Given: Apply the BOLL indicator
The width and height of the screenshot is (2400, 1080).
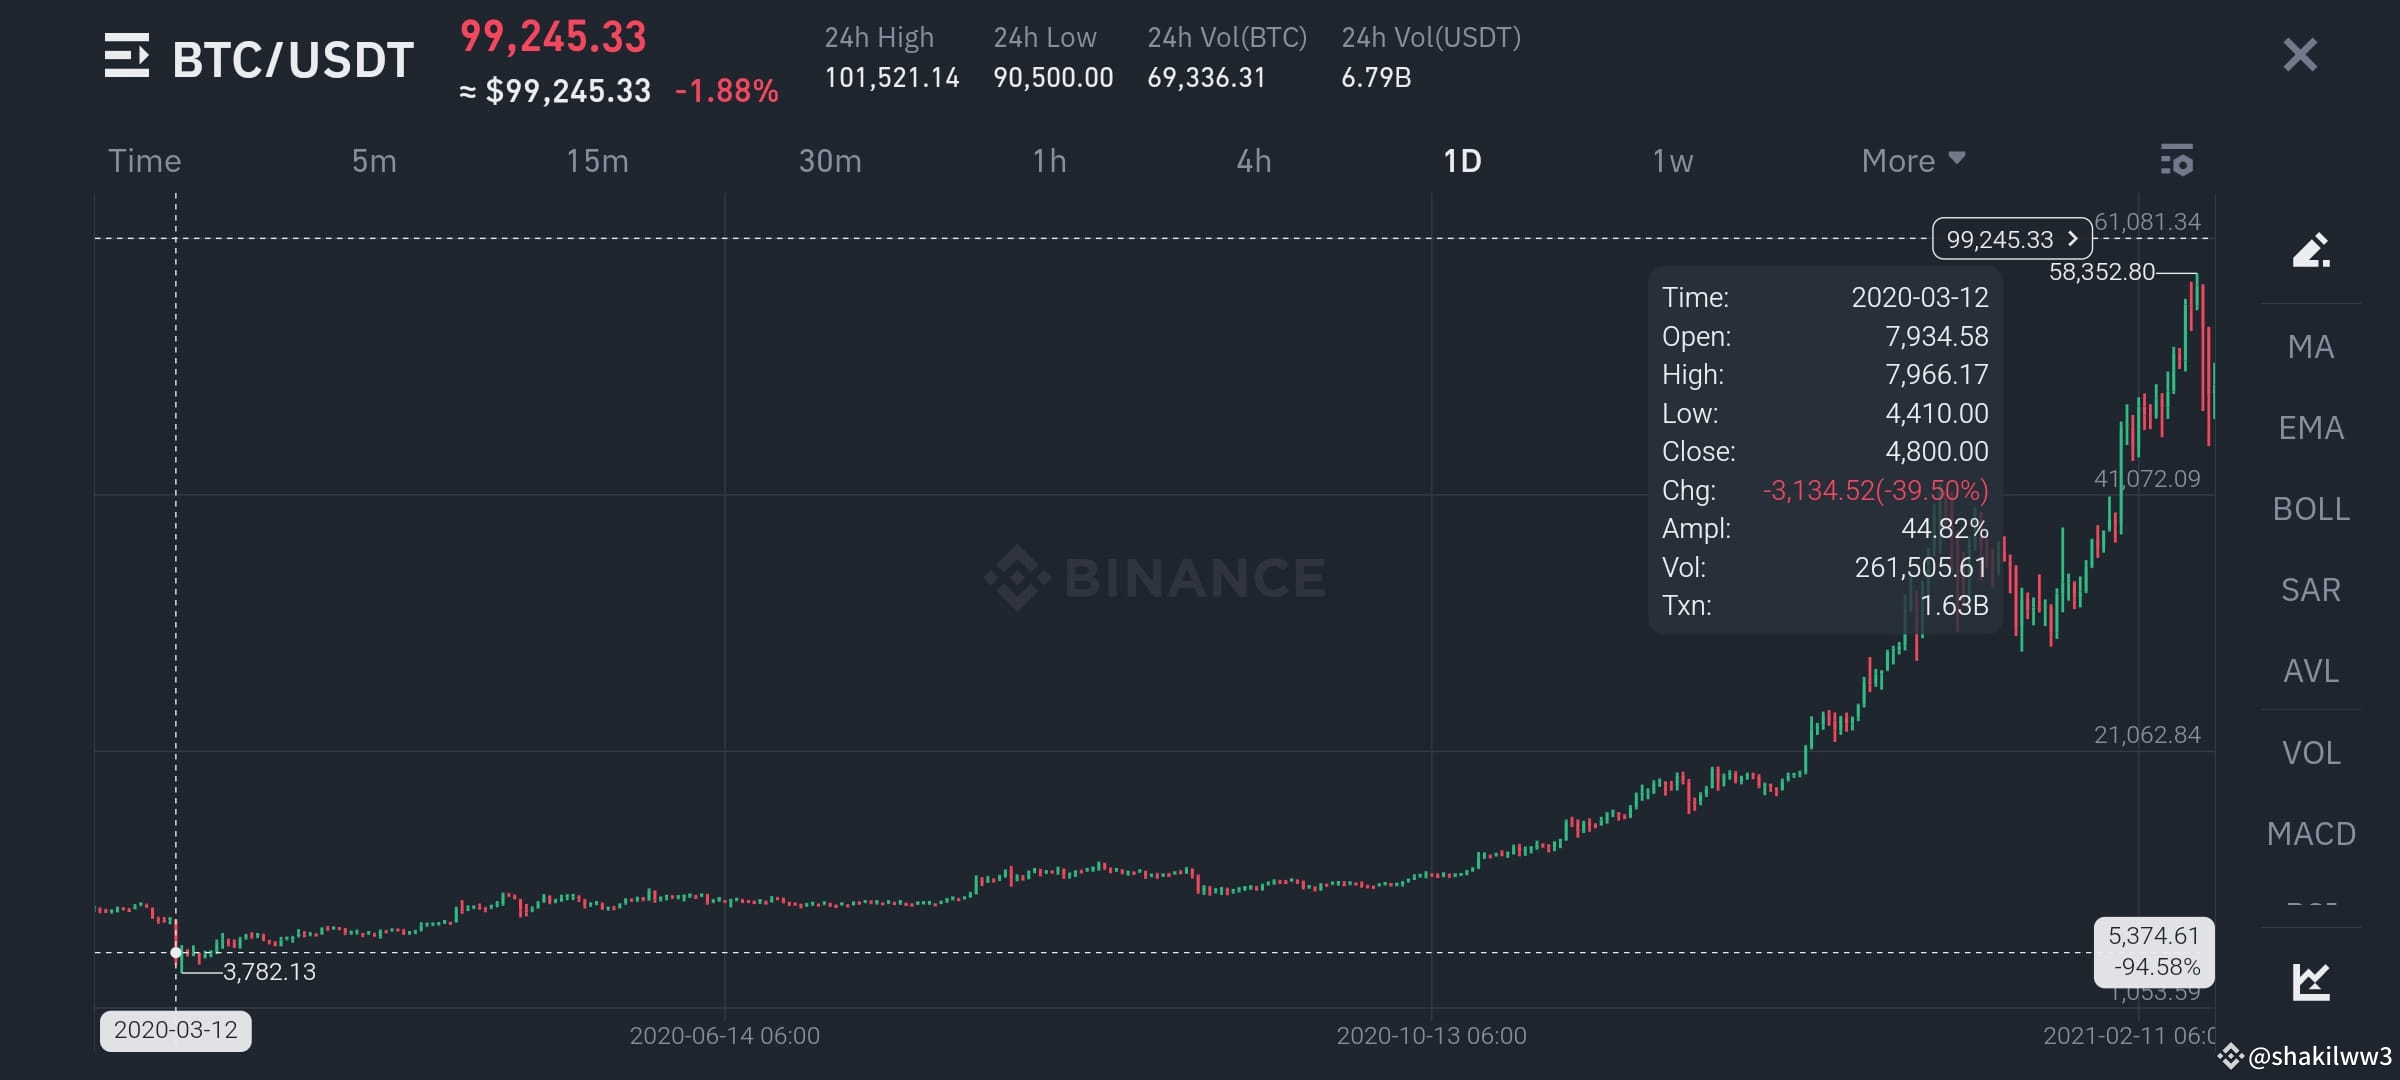Looking at the screenshot, I should pos(2311,508).
